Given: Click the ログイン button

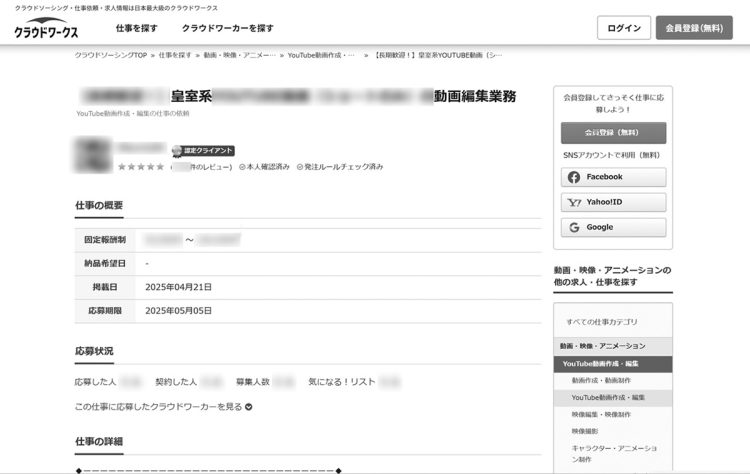Looking at the screenshot, I should pos(623,28).
